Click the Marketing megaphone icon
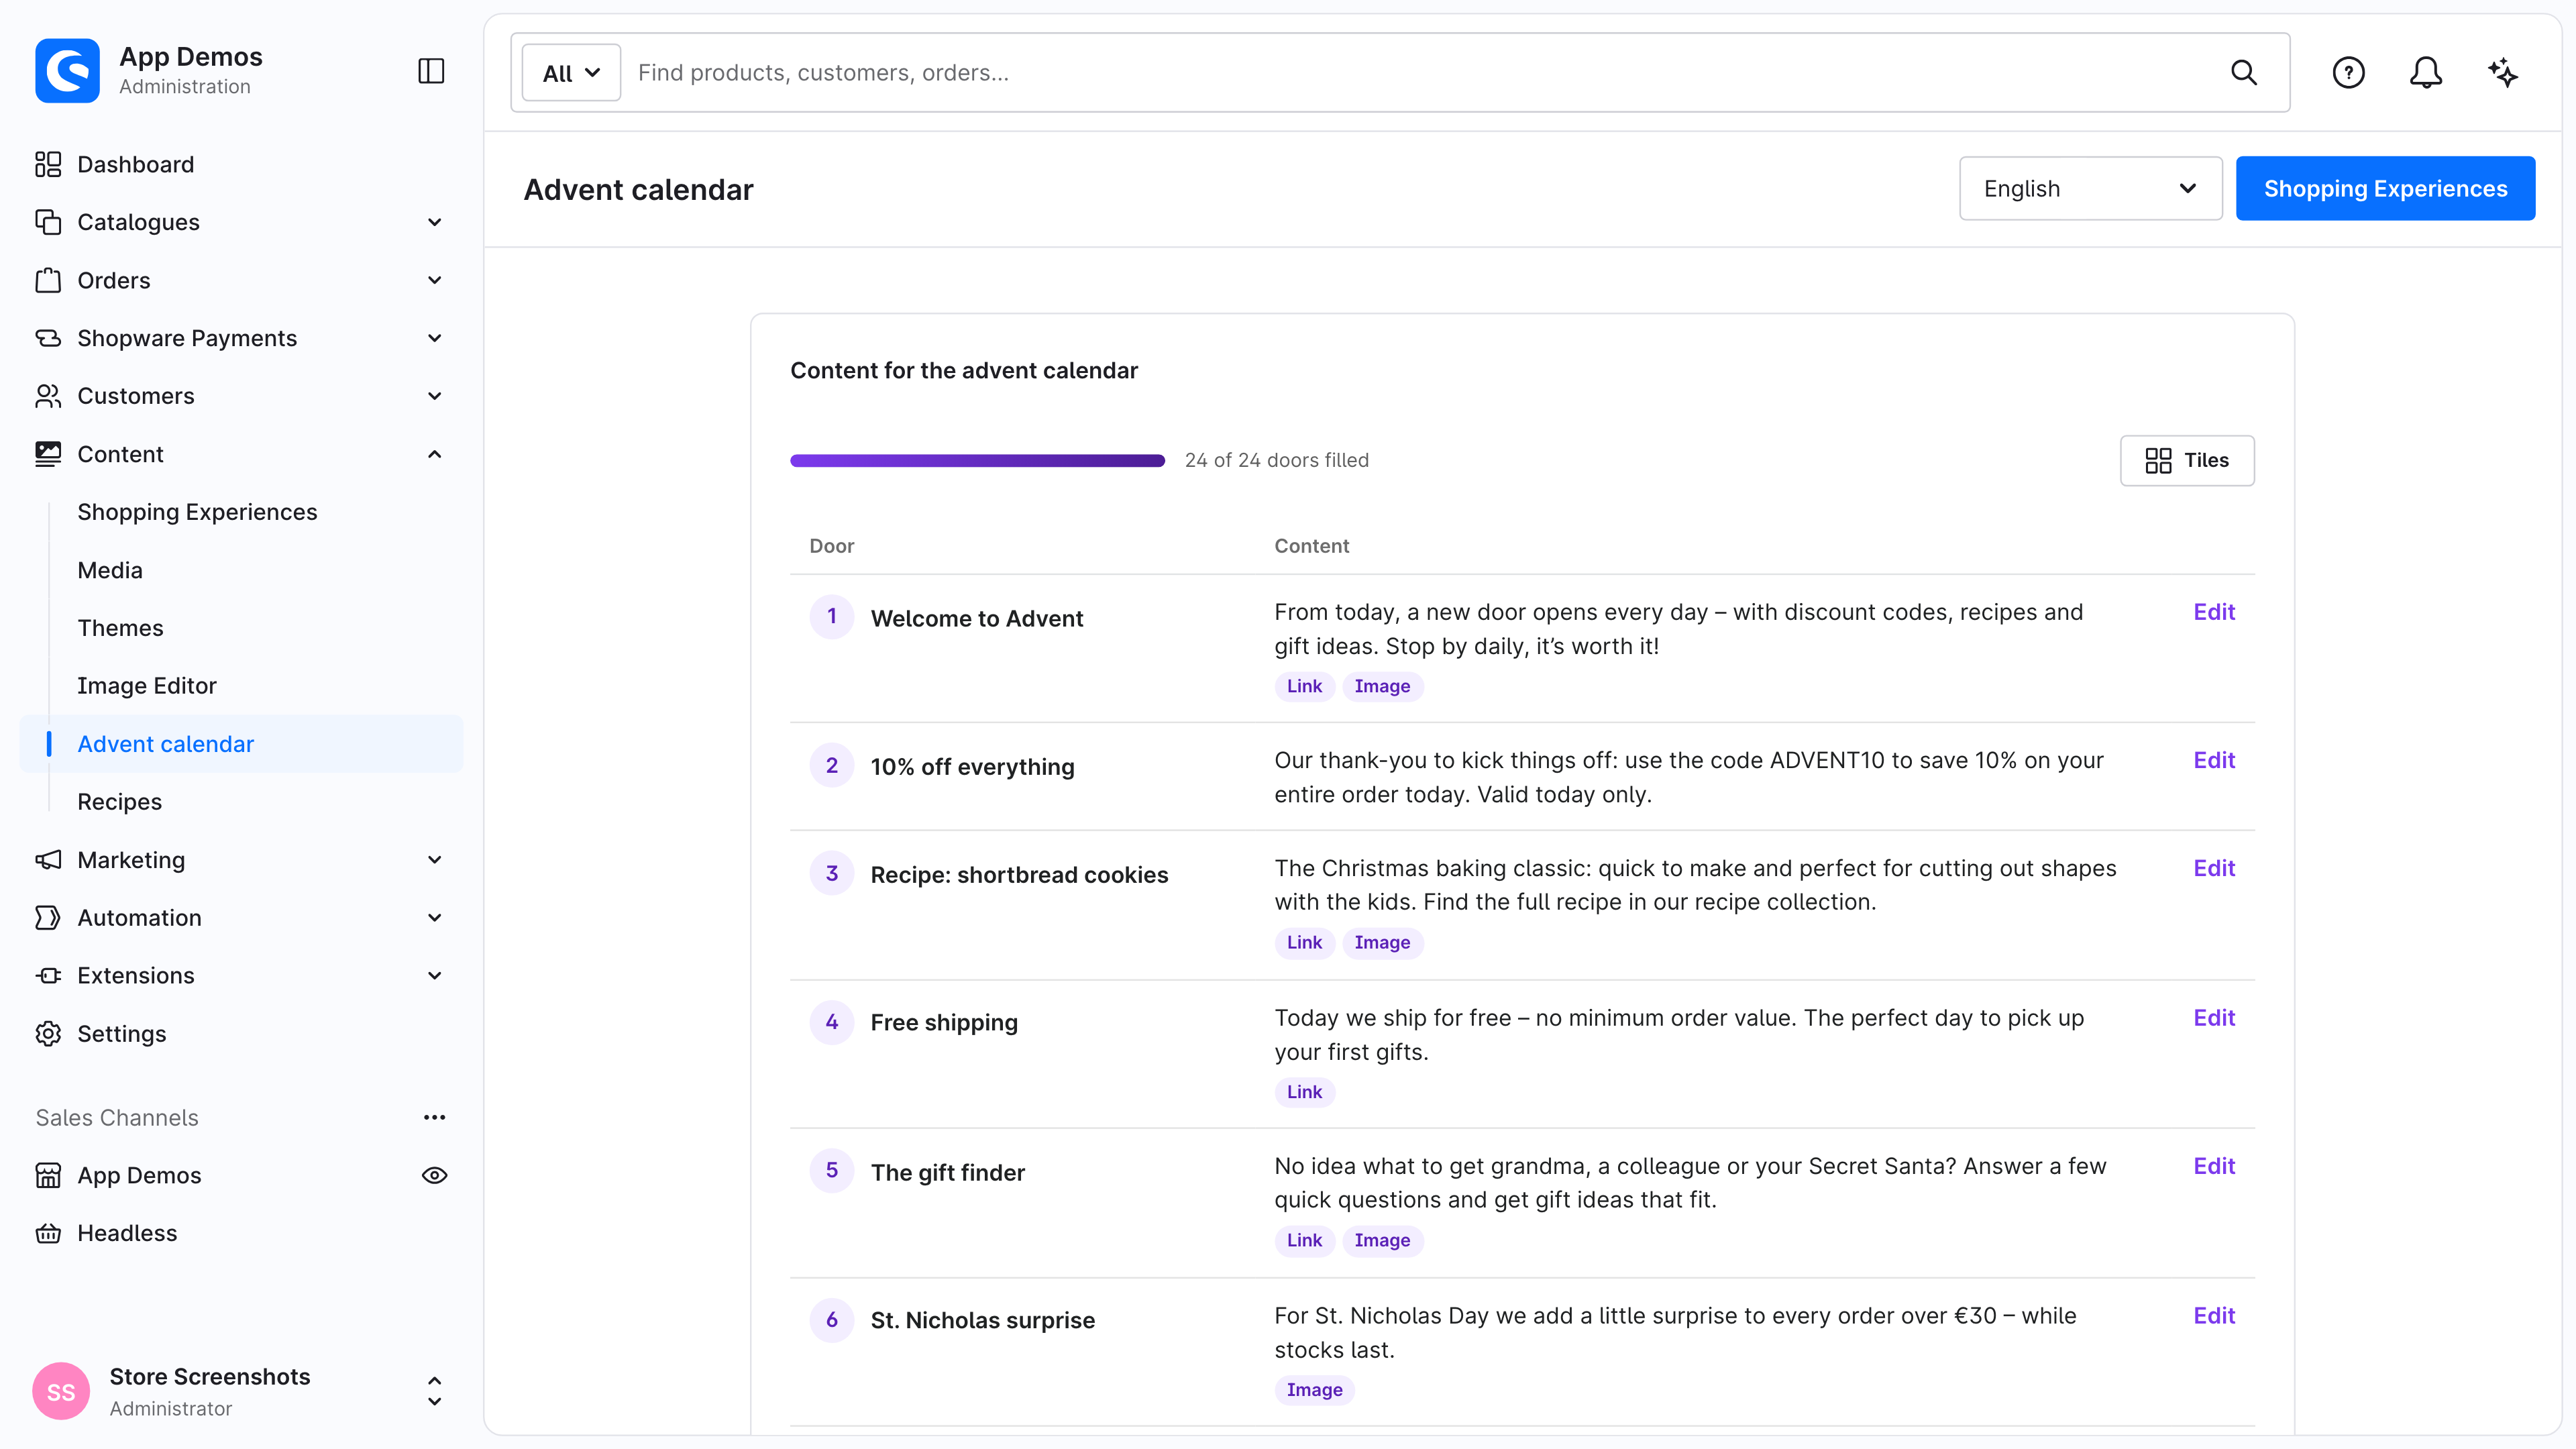The width and height of the screenshot is (2576, 1449). pos(48,860)
